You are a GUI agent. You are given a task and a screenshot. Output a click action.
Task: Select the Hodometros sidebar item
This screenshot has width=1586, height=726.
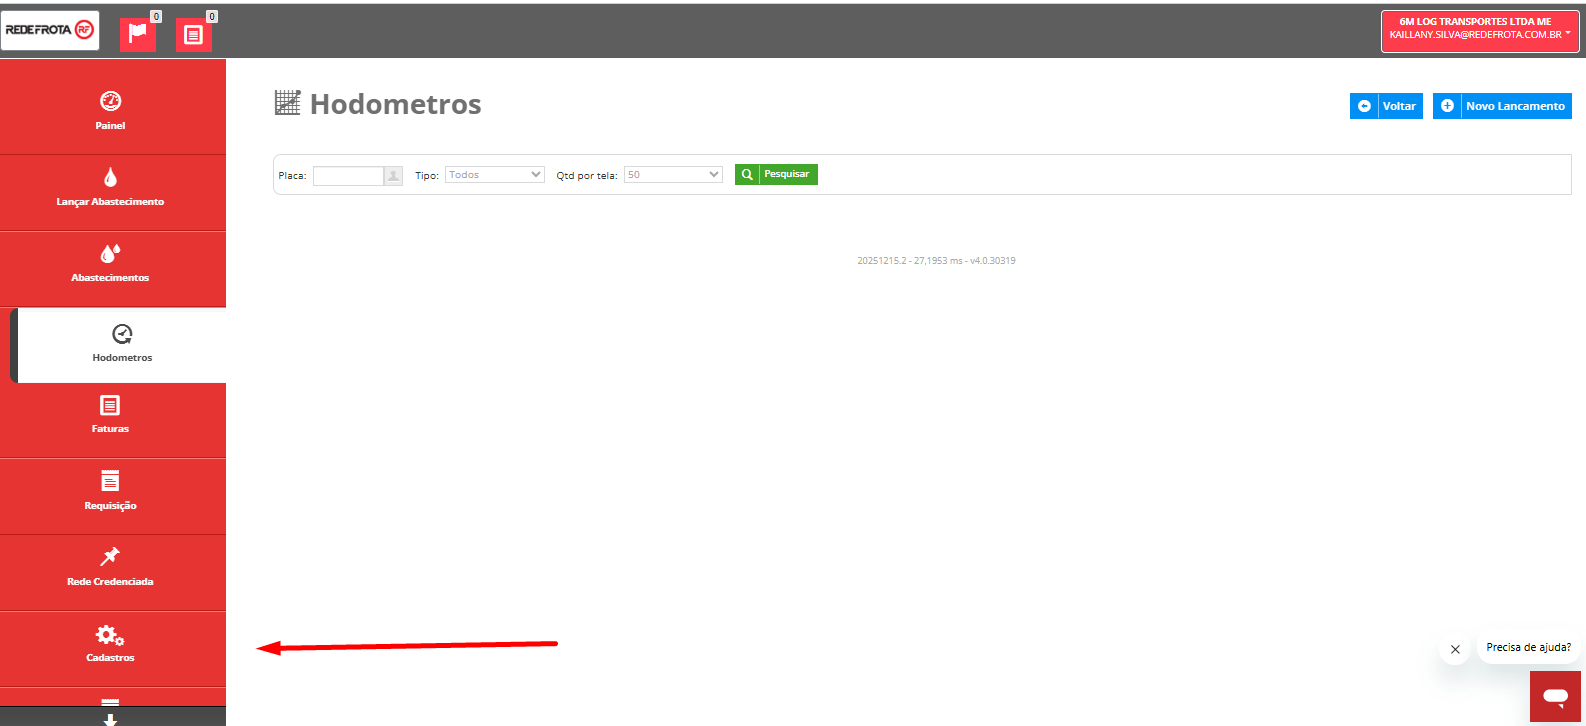click(x=122, y=343)
